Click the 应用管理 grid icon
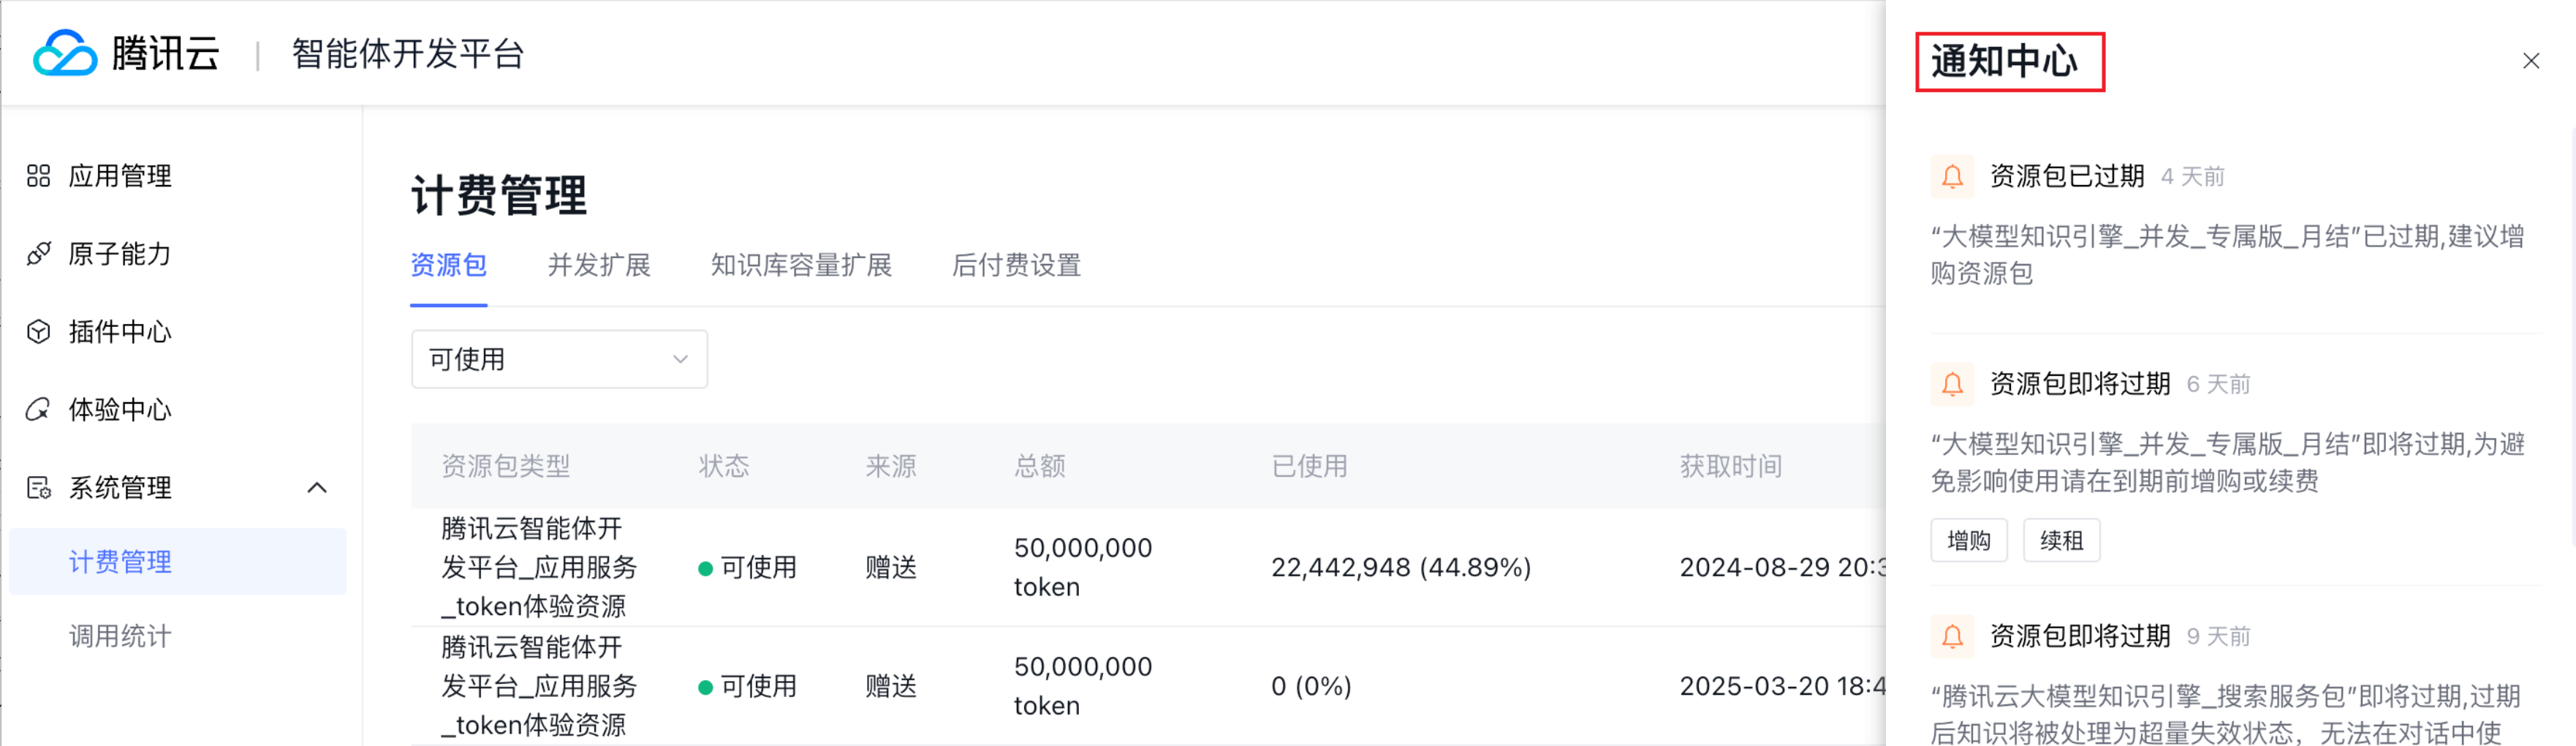 [x=39, y=176]
